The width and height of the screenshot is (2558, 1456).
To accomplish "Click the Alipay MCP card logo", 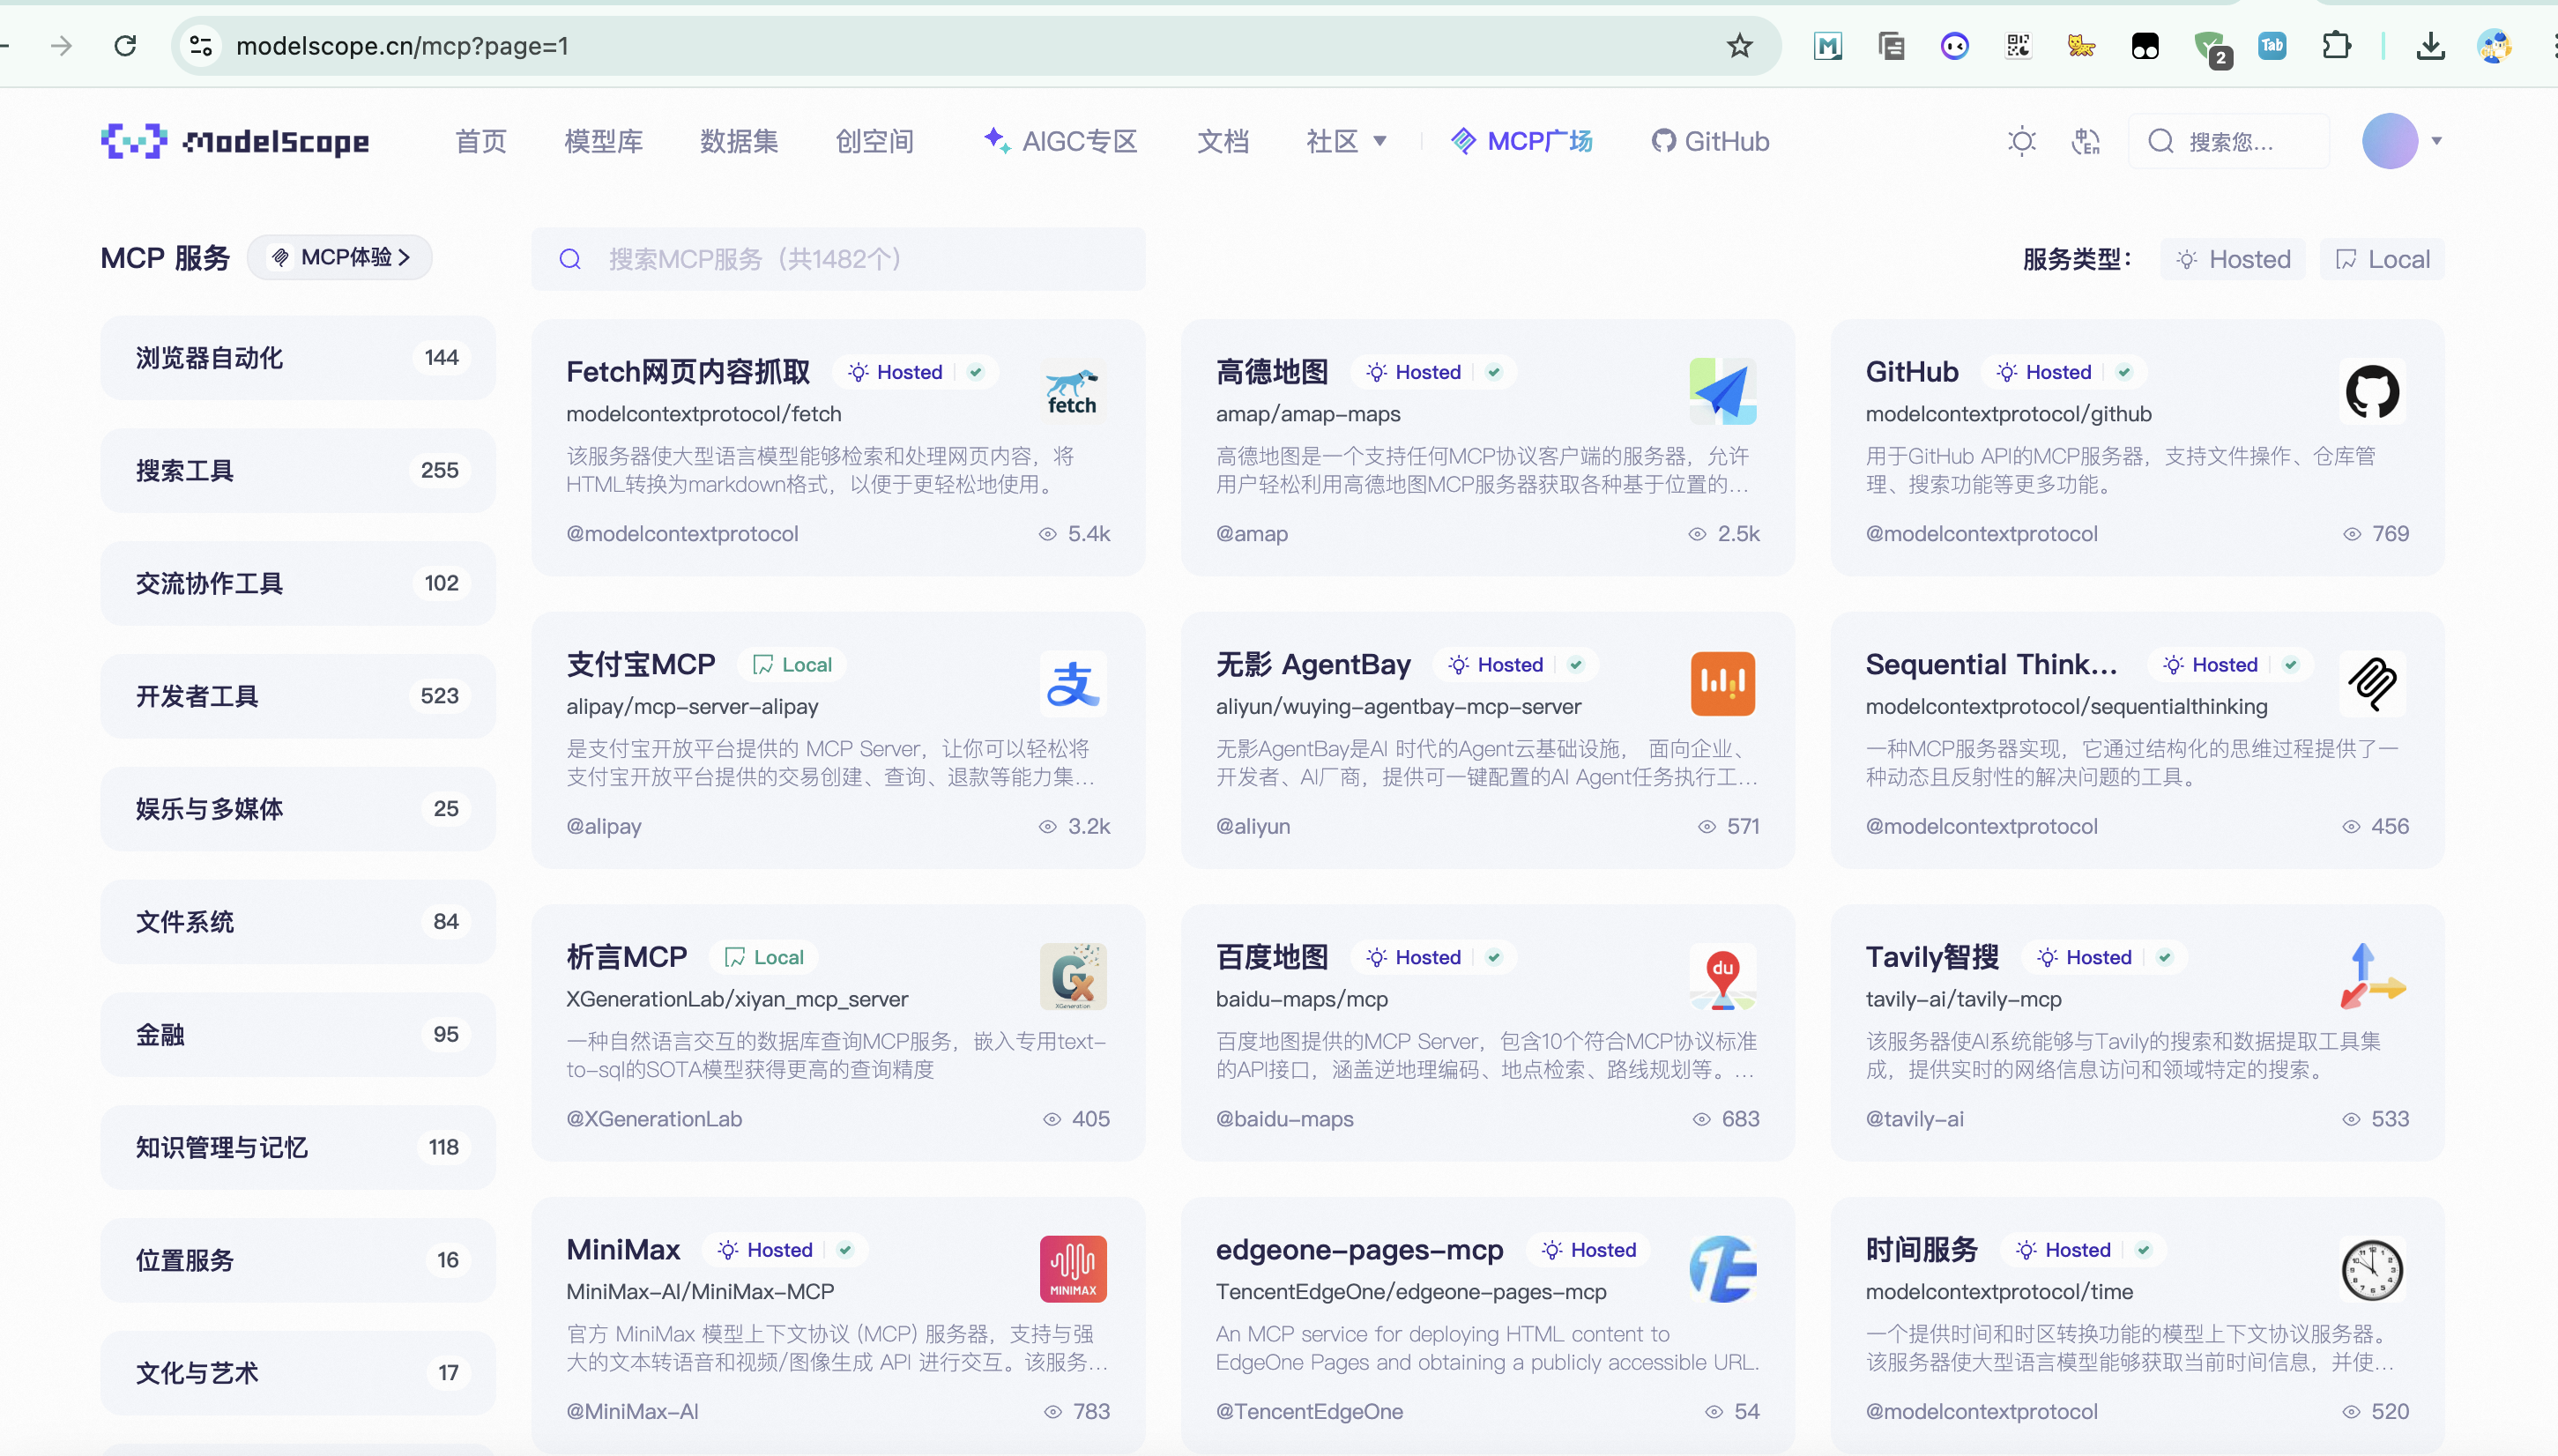I will click(1072, 684).
